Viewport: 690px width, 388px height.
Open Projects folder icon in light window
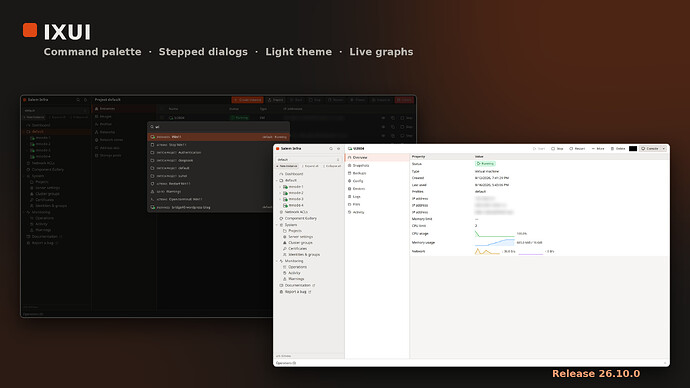285,231
